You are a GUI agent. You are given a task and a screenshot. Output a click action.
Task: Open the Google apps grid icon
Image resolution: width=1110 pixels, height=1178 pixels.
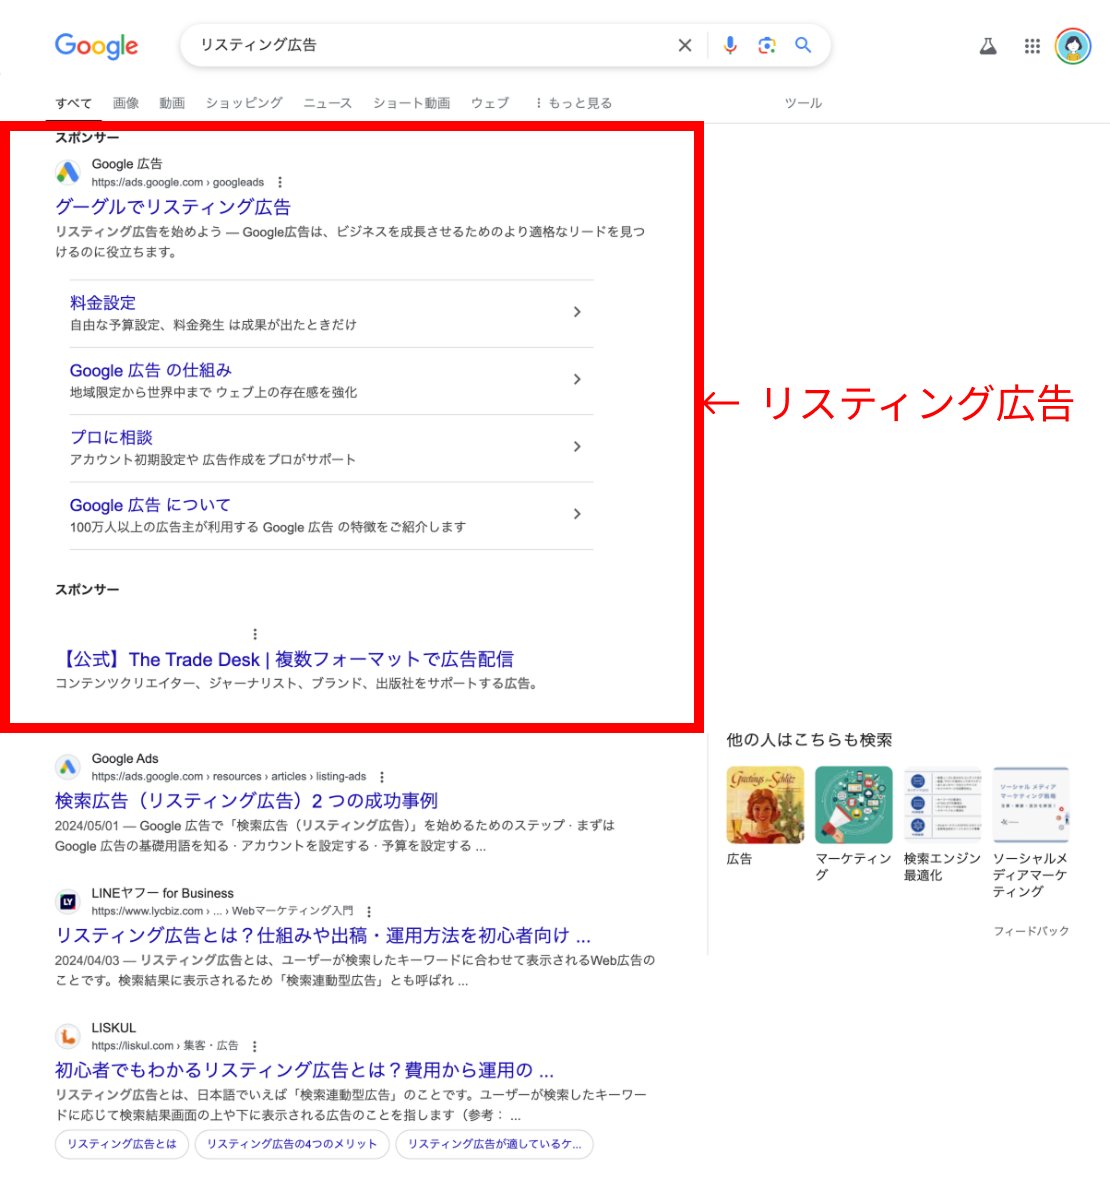coord(1032,47)
